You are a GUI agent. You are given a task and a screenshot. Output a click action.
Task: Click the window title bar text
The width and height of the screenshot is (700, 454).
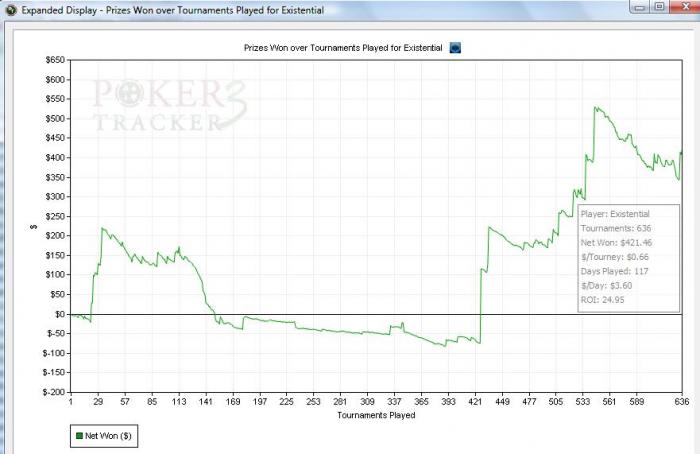pyautogui.click(x=173, y=10)
